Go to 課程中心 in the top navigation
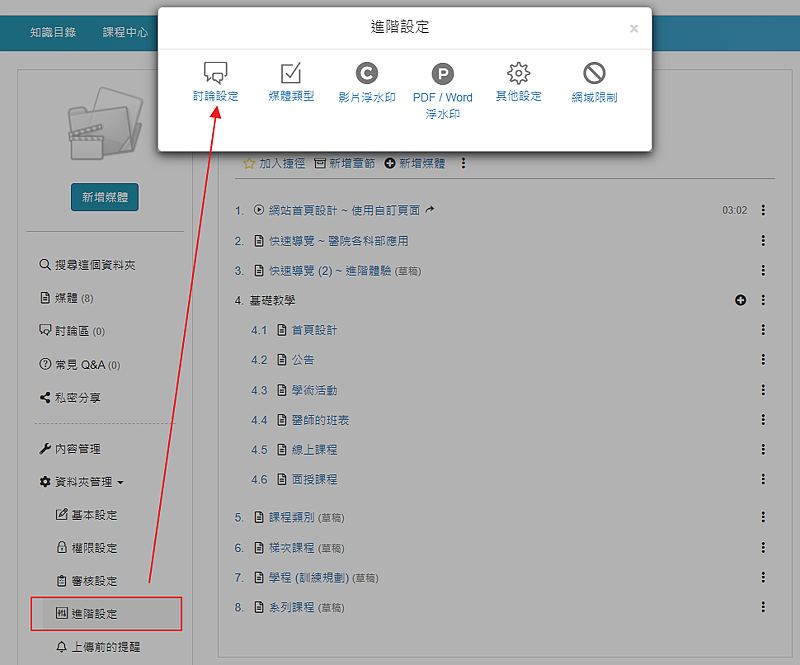Screen dimensions: 800x665 (x=125, y=32)
